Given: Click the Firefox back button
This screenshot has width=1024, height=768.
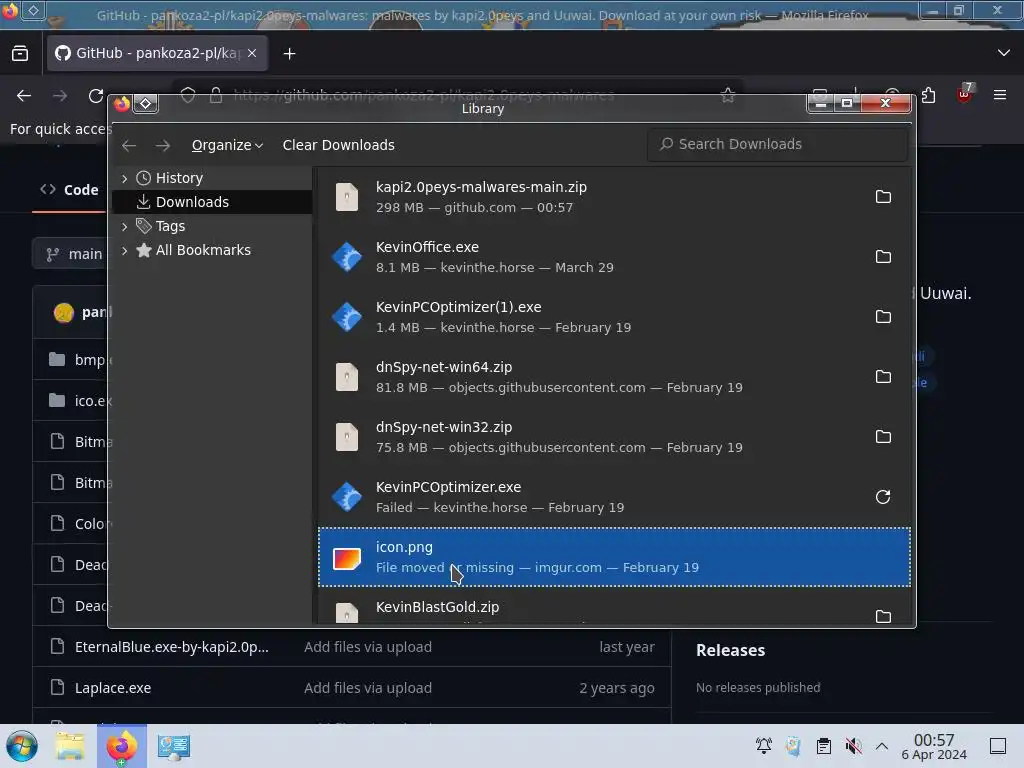Looking at the screenshot, I should pyautogui.click(x=24, y=96).
